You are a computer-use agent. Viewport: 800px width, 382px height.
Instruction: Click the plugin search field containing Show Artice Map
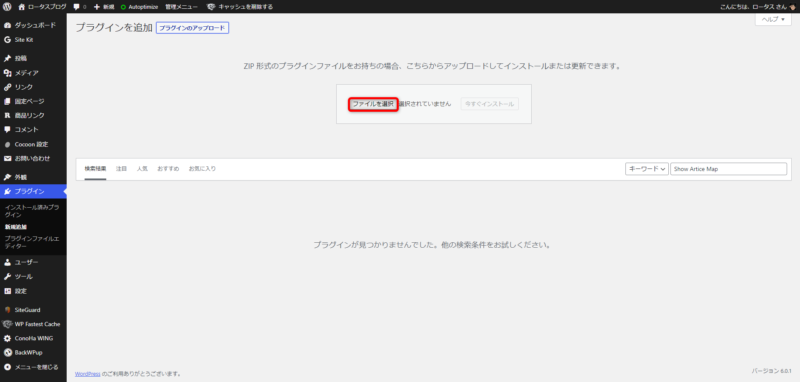(729, 169)
